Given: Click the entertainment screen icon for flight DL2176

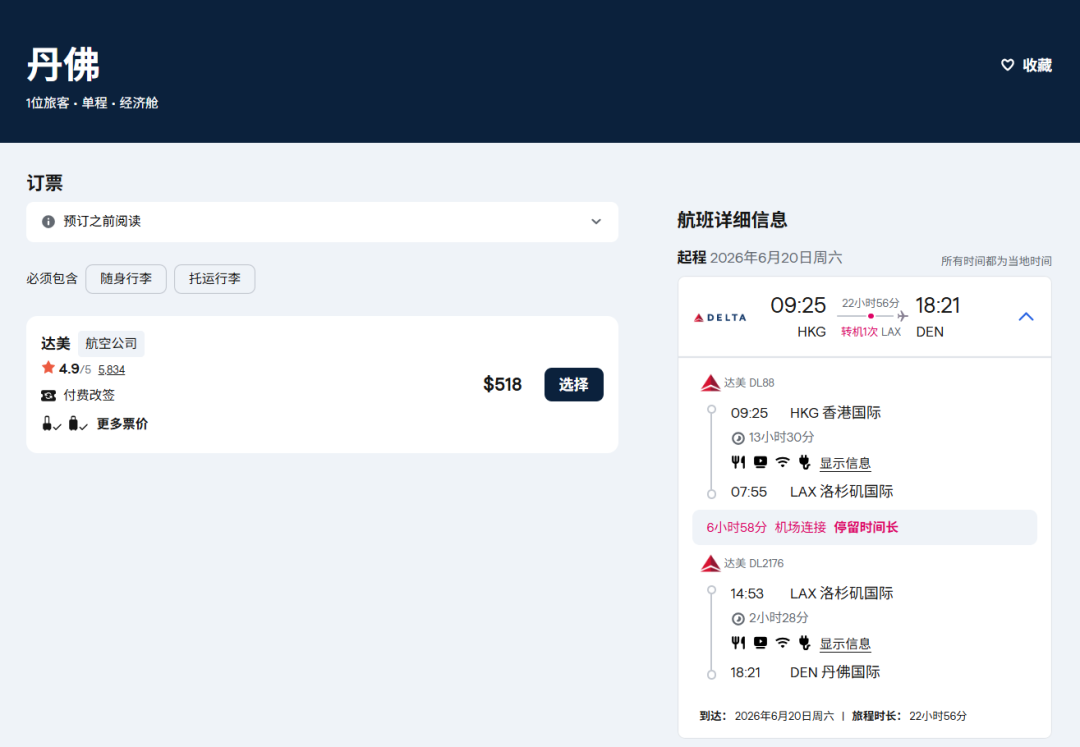Looking at the screenshot, I should pos(760,643).
